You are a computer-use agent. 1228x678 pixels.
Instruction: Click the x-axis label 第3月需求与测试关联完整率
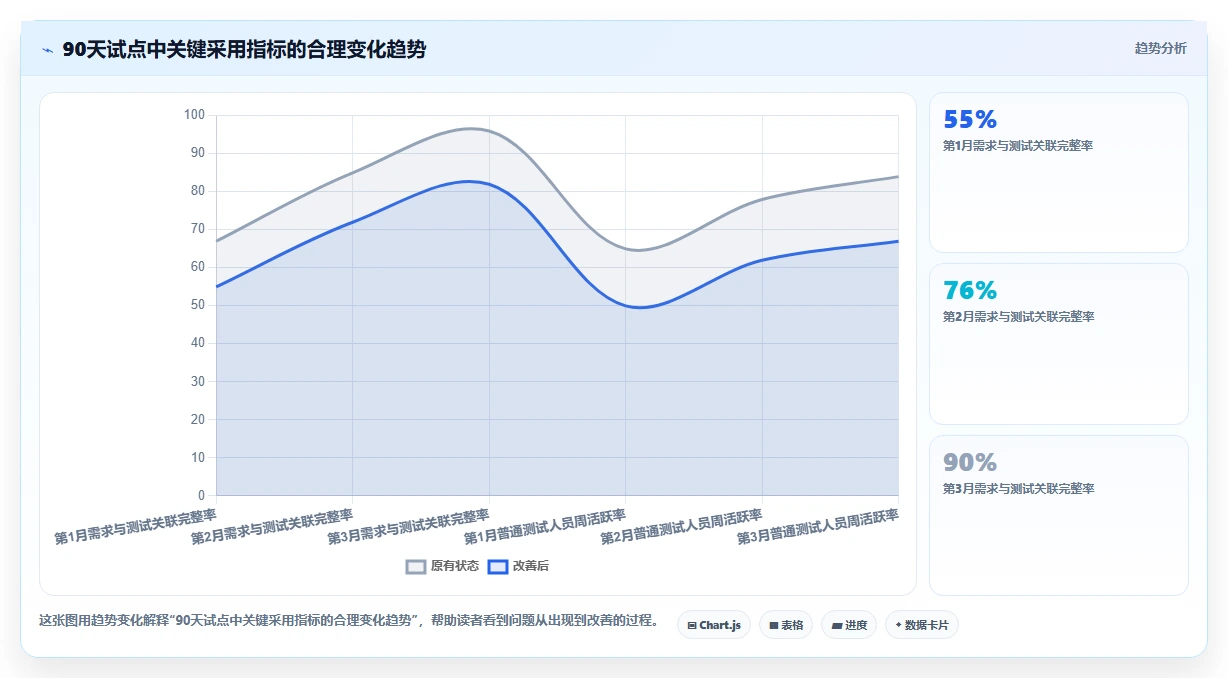pos(408,527)
